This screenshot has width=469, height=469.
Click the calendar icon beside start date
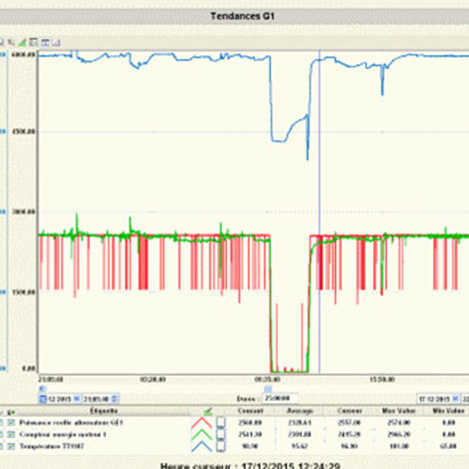tap(43, 399)
